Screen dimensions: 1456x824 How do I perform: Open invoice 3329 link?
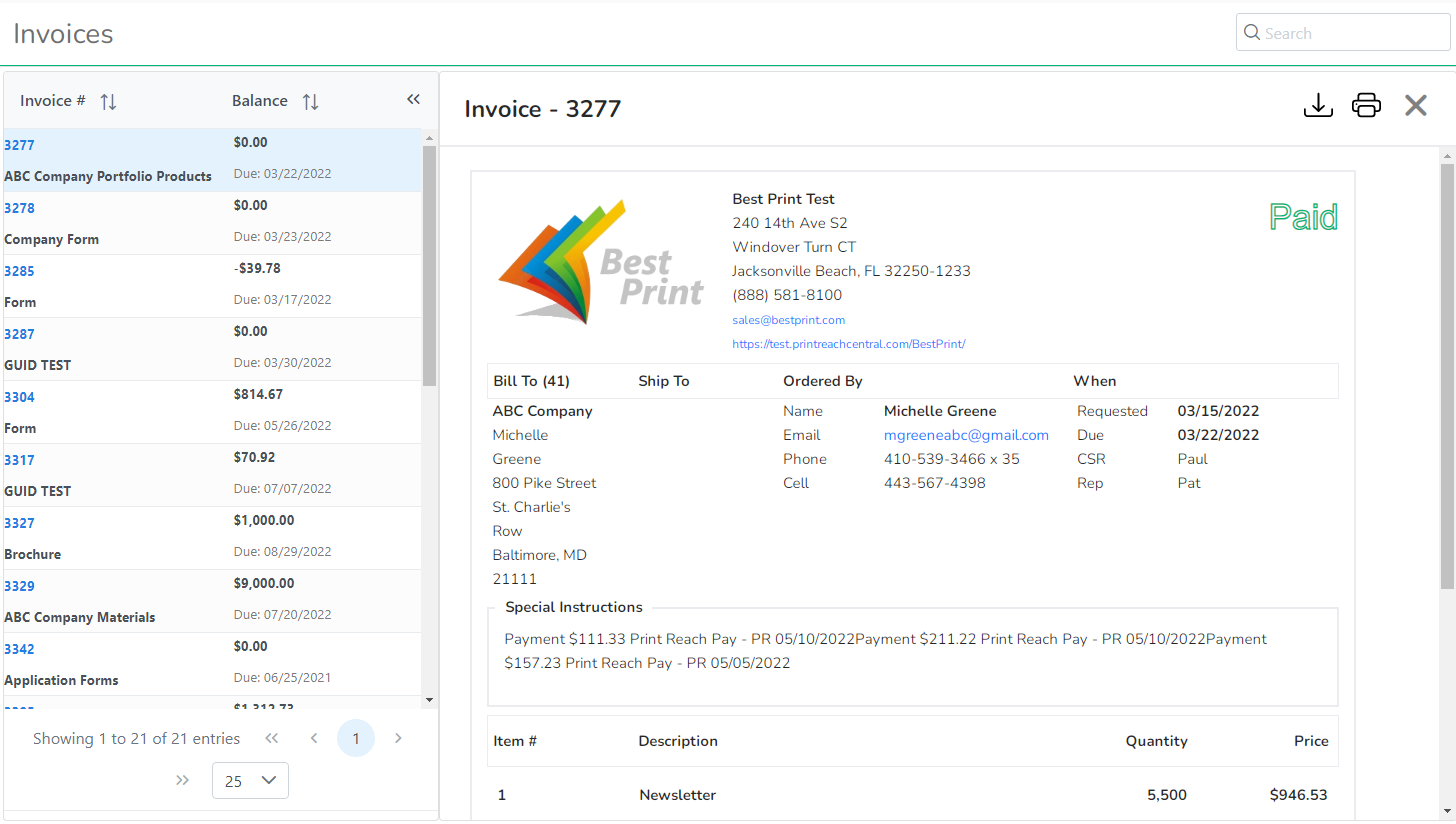click(19, 586)
